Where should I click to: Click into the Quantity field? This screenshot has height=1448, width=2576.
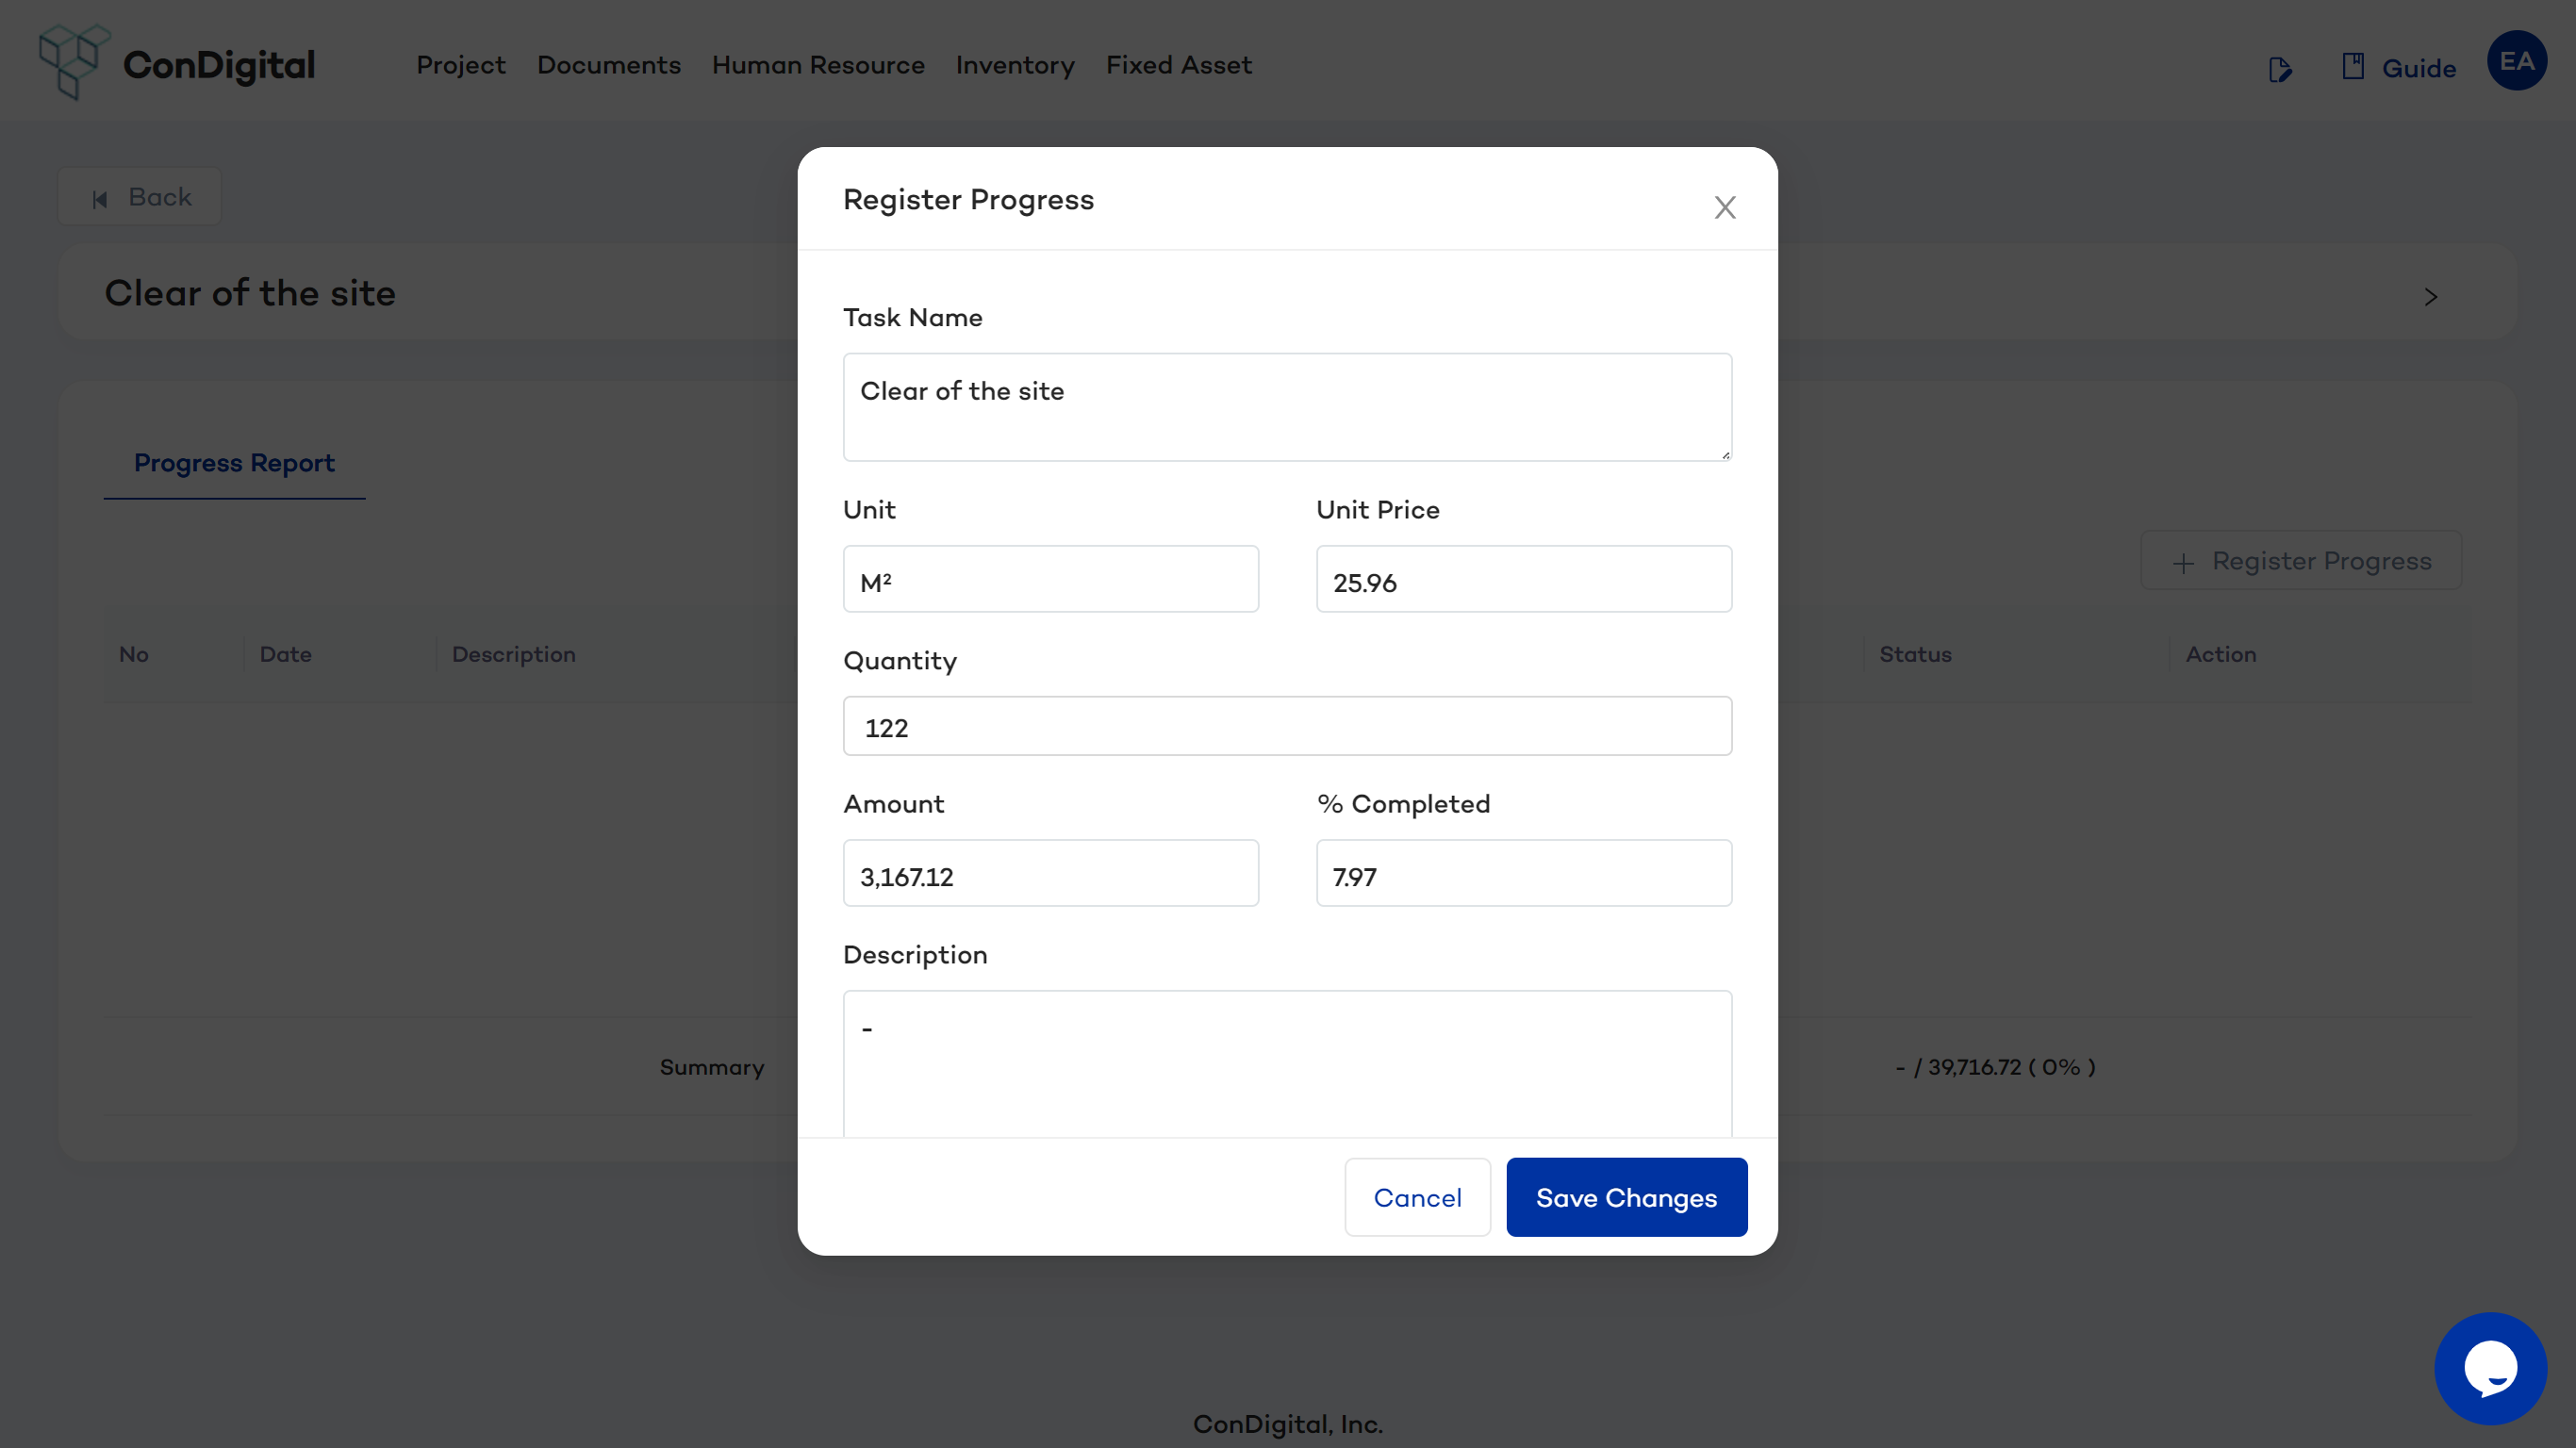(x=1286, y=727)
